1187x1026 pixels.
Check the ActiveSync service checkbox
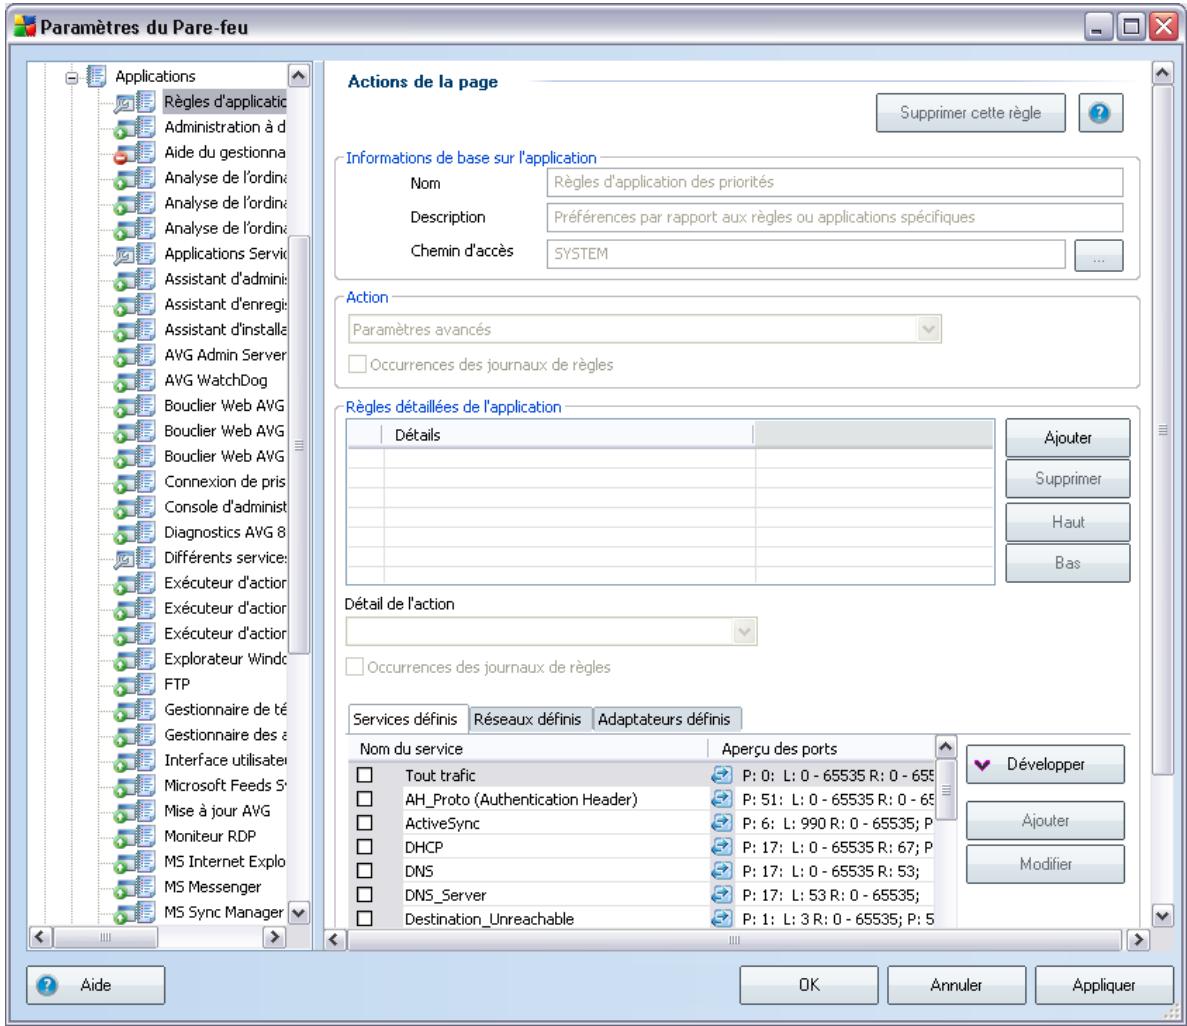tap(365, 822)
